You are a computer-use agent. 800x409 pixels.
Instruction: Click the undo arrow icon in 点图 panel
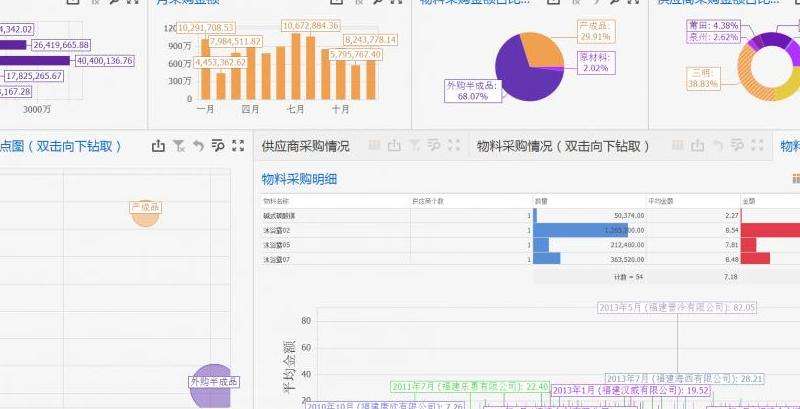[198, 146]
